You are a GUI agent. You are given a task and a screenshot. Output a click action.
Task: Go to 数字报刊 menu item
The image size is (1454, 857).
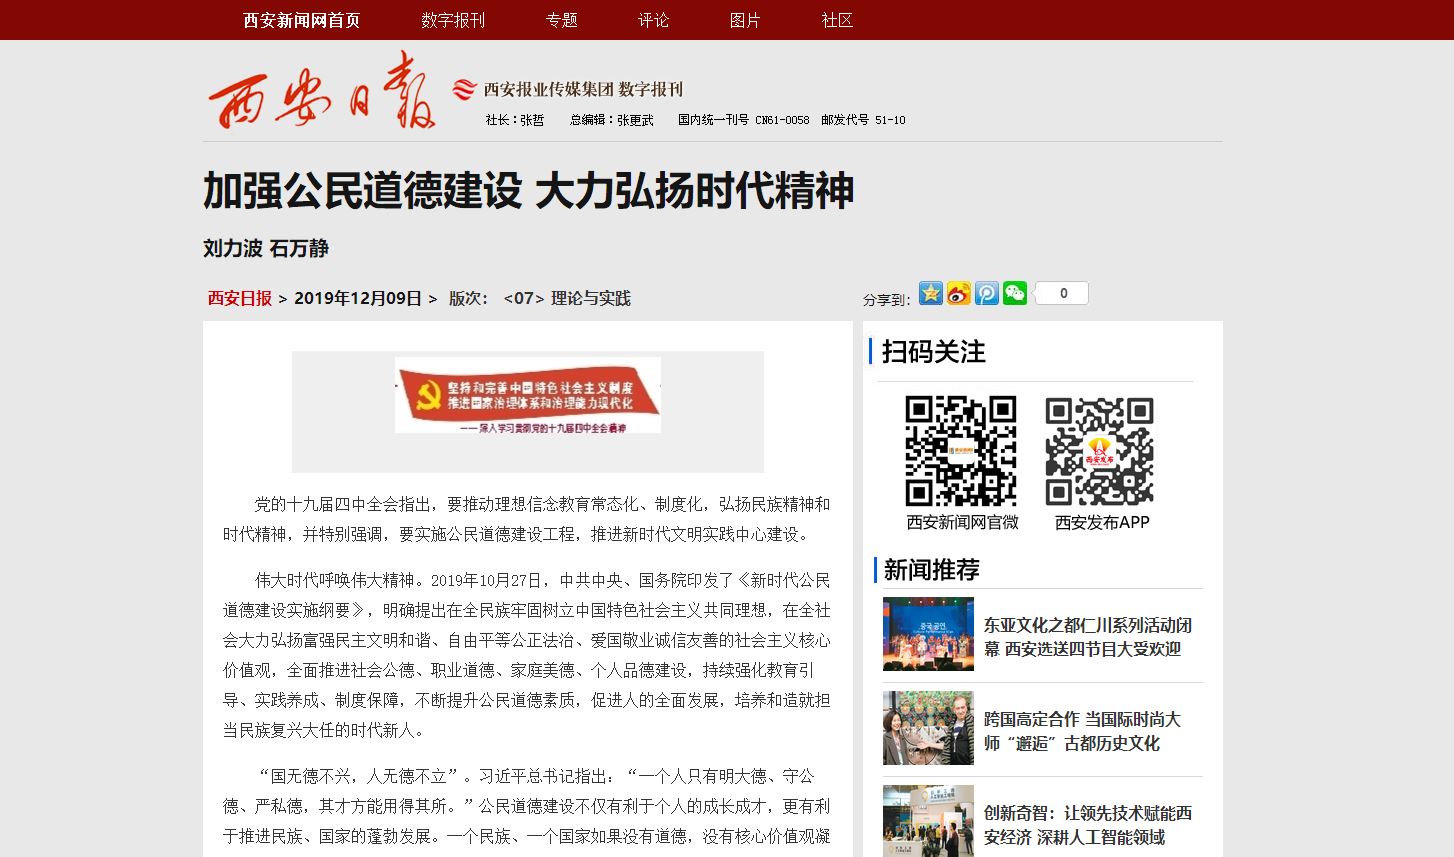pyautogui.click(x=452, y=20)
